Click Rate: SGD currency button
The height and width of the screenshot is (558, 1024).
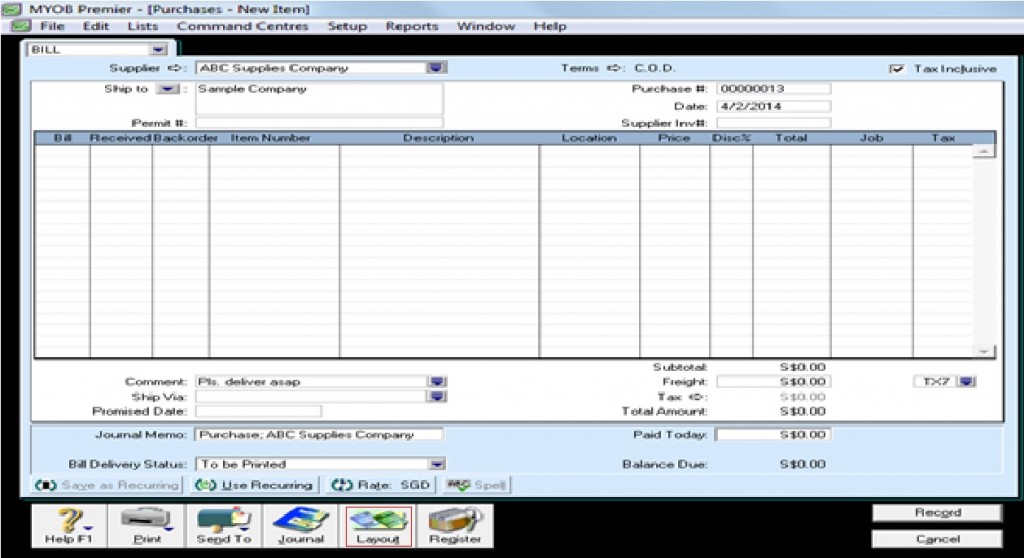click(380, 485)
